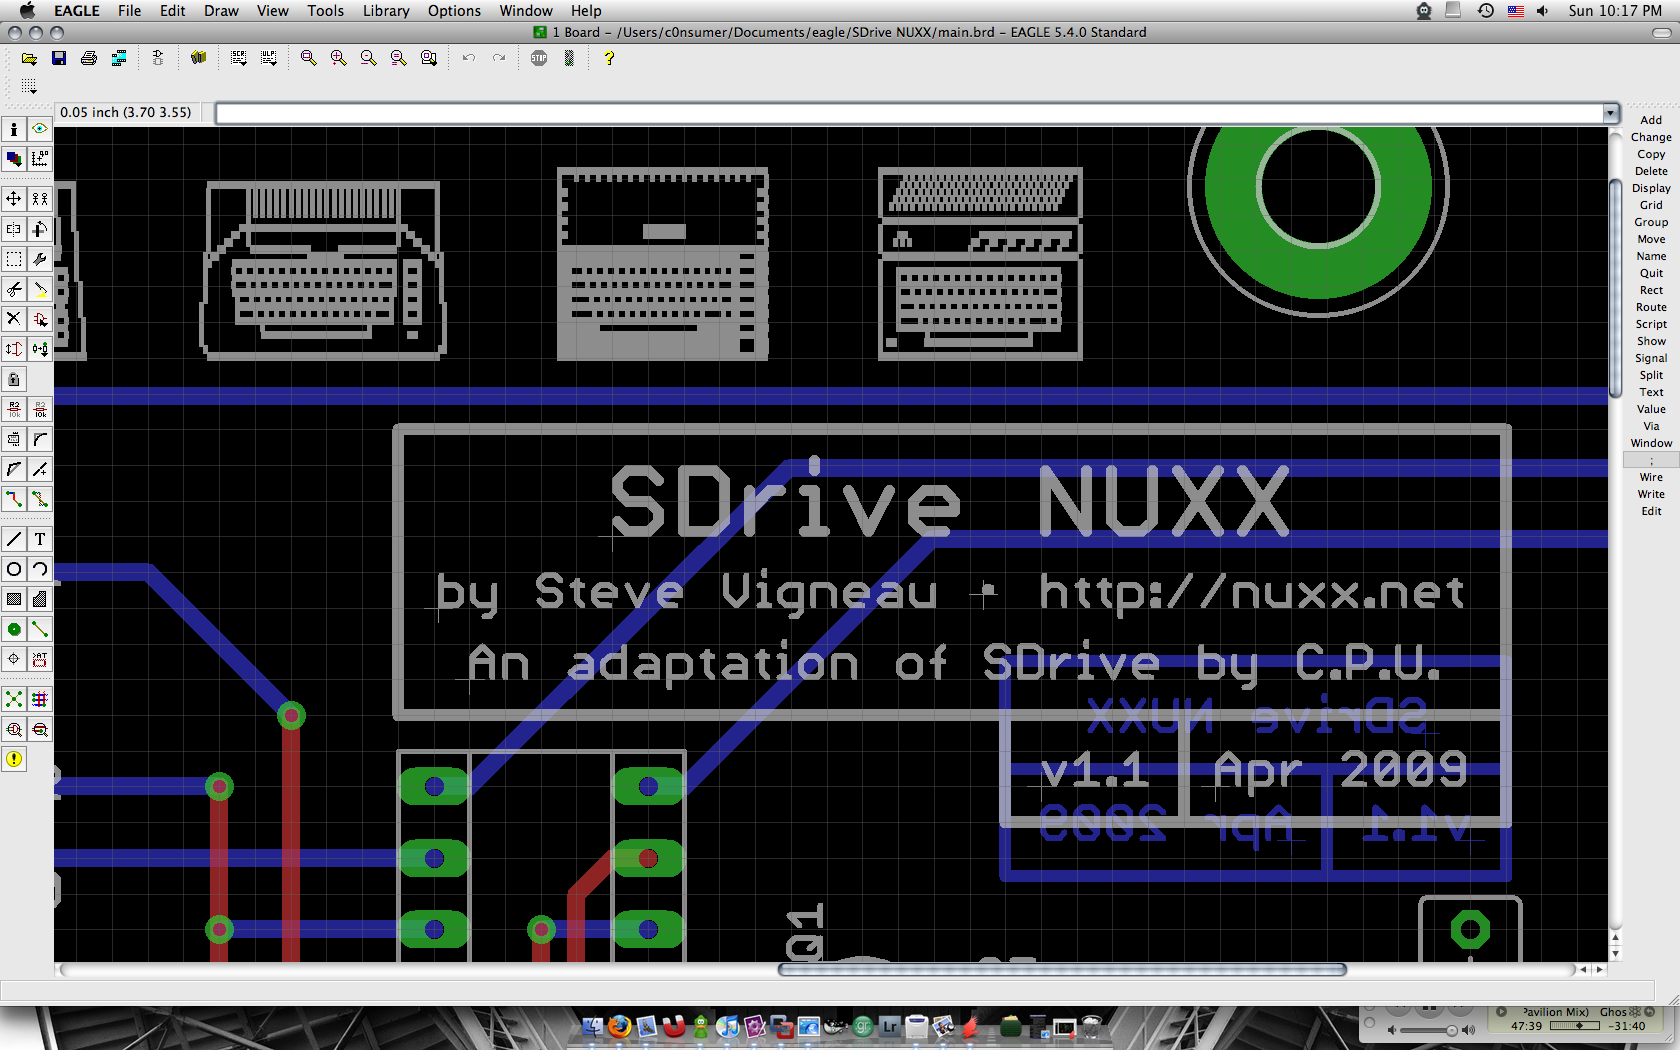Screen dimensions: 1680x1050
Task: Select the Polygon tool
Action: pos(40,599)
